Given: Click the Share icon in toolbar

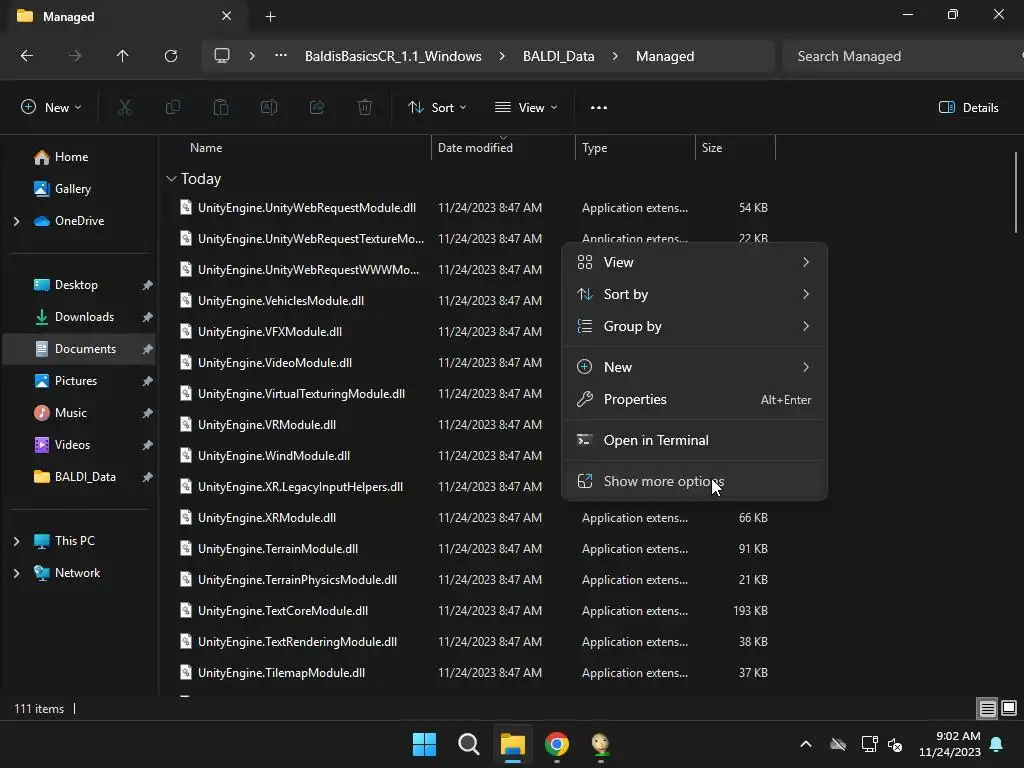Looking at the screenshot, I should click(317, 108).
